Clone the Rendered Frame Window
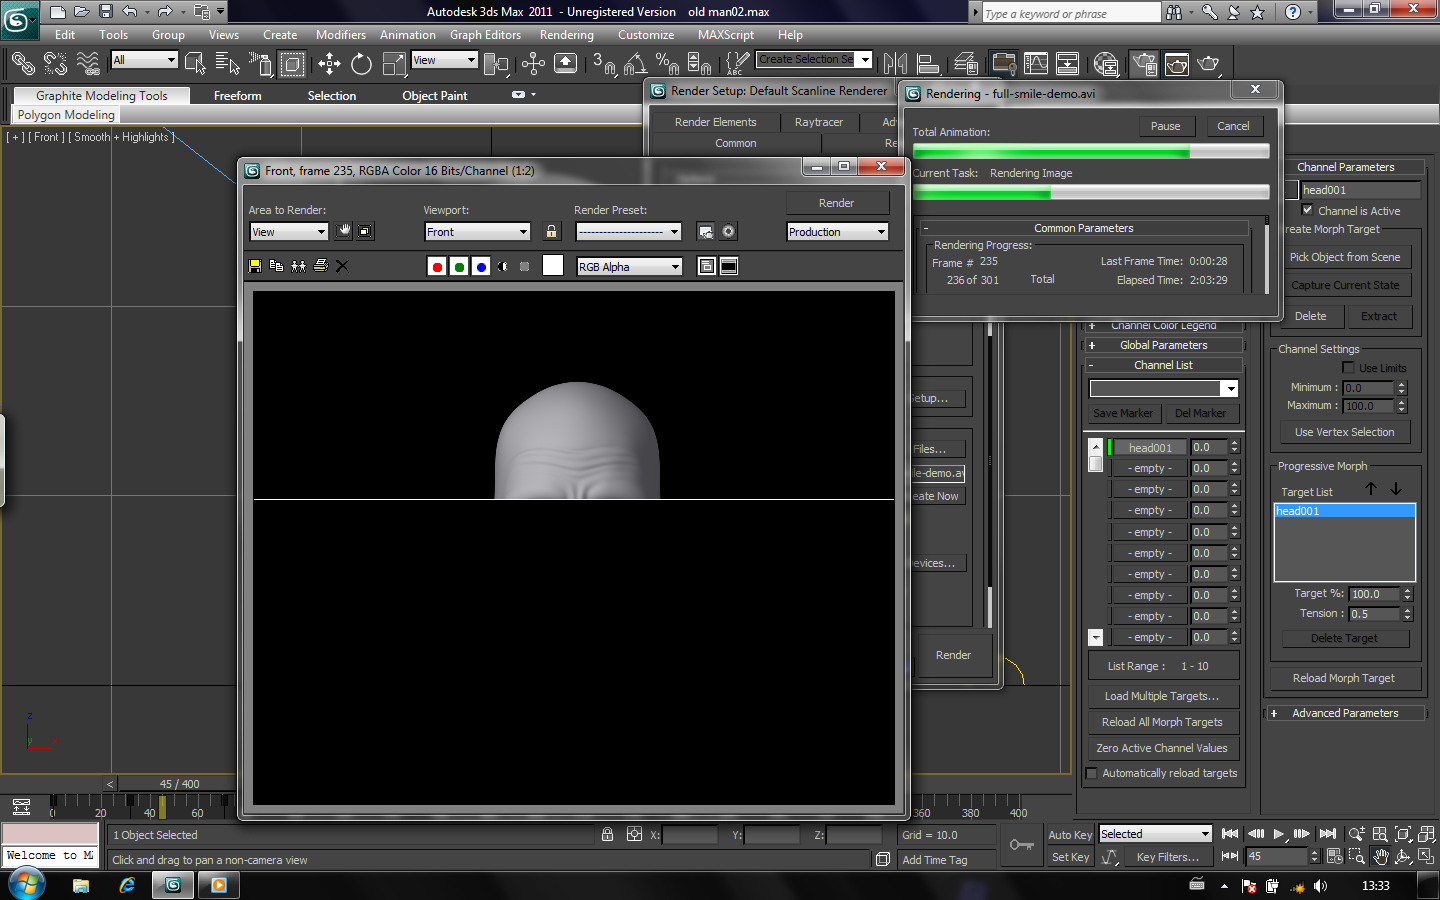Viewport: 1440px width, 900px height. point(297,266)
